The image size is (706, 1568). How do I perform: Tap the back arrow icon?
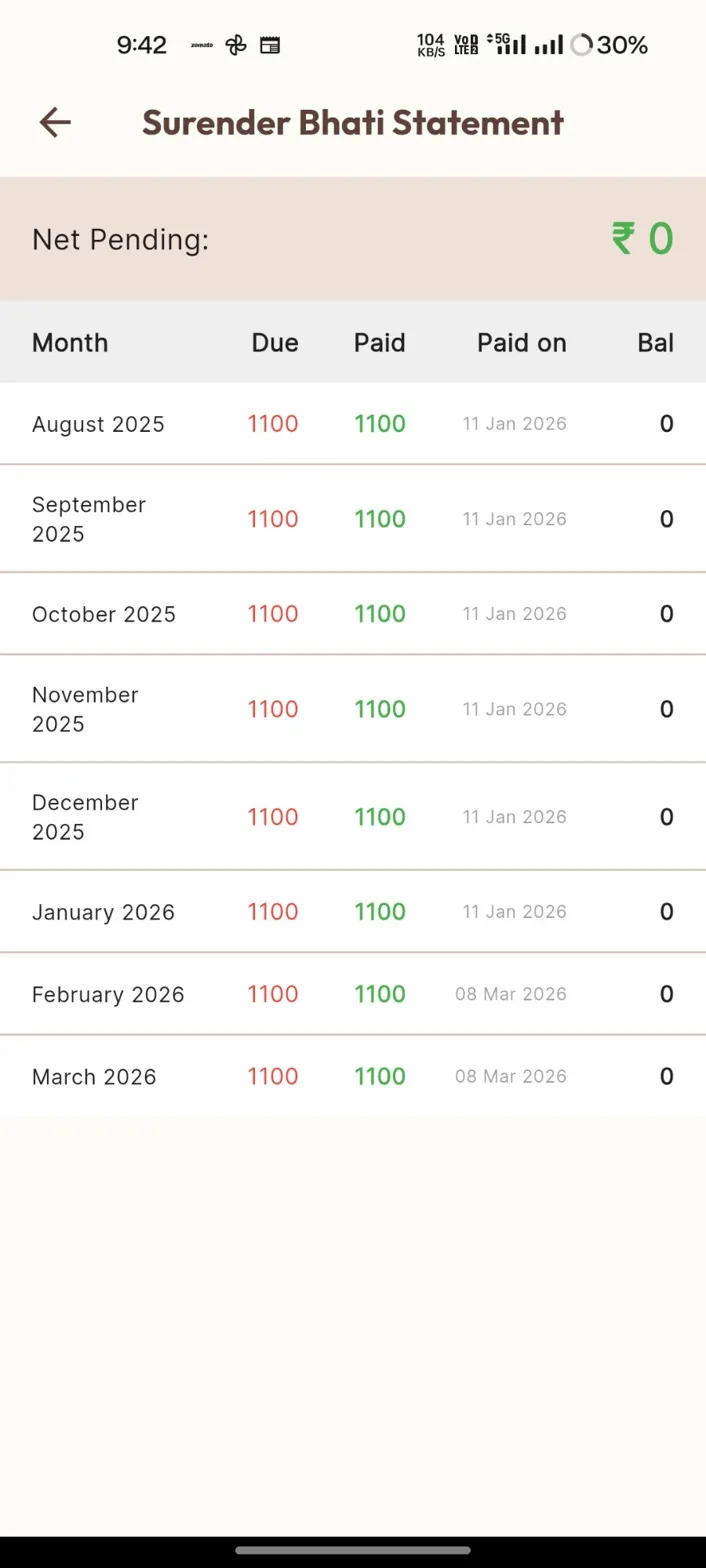(55, 123)
